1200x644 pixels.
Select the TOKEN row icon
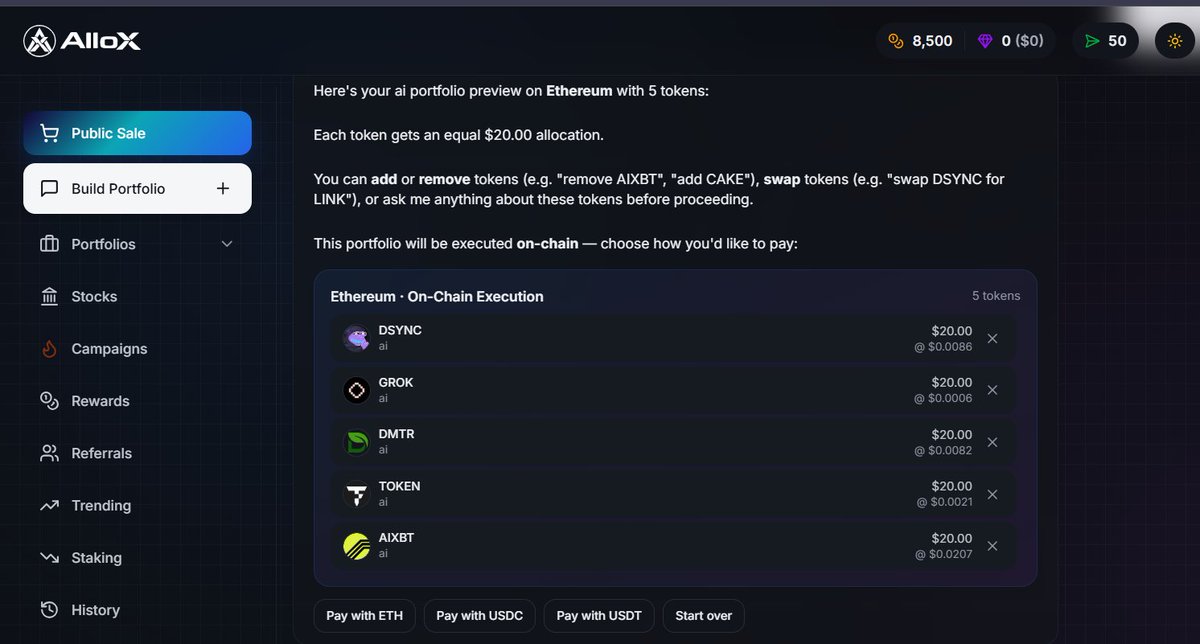357,494
